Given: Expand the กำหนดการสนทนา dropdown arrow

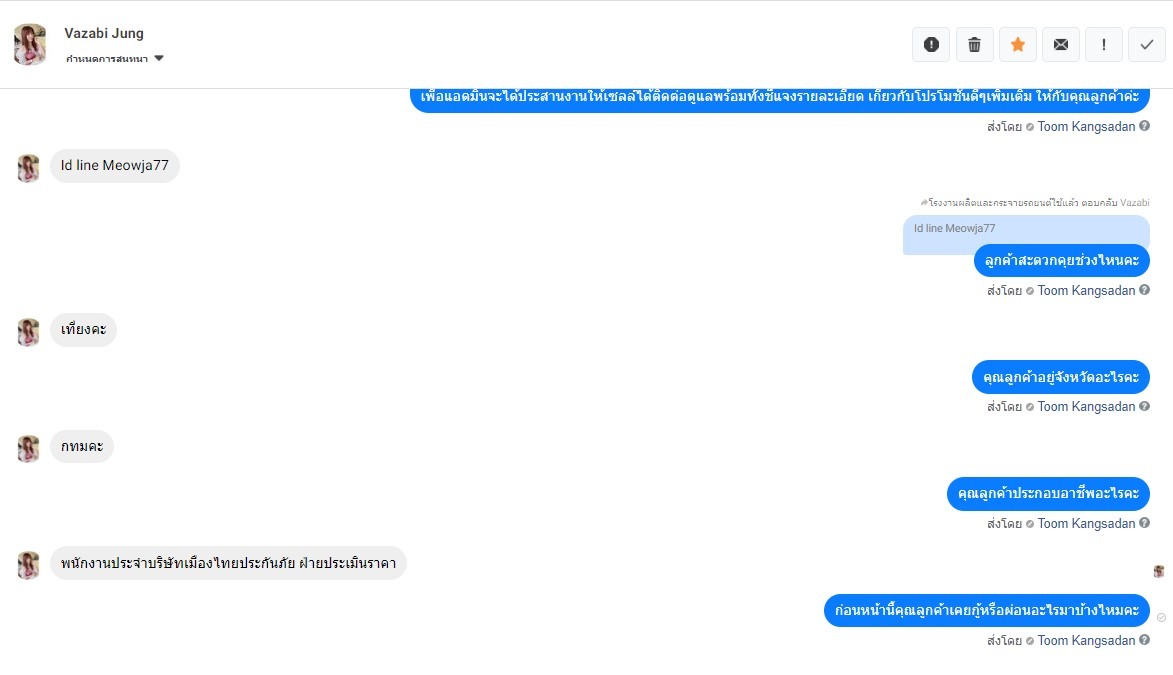Looking at the screenshot, I should coord(159,58).
